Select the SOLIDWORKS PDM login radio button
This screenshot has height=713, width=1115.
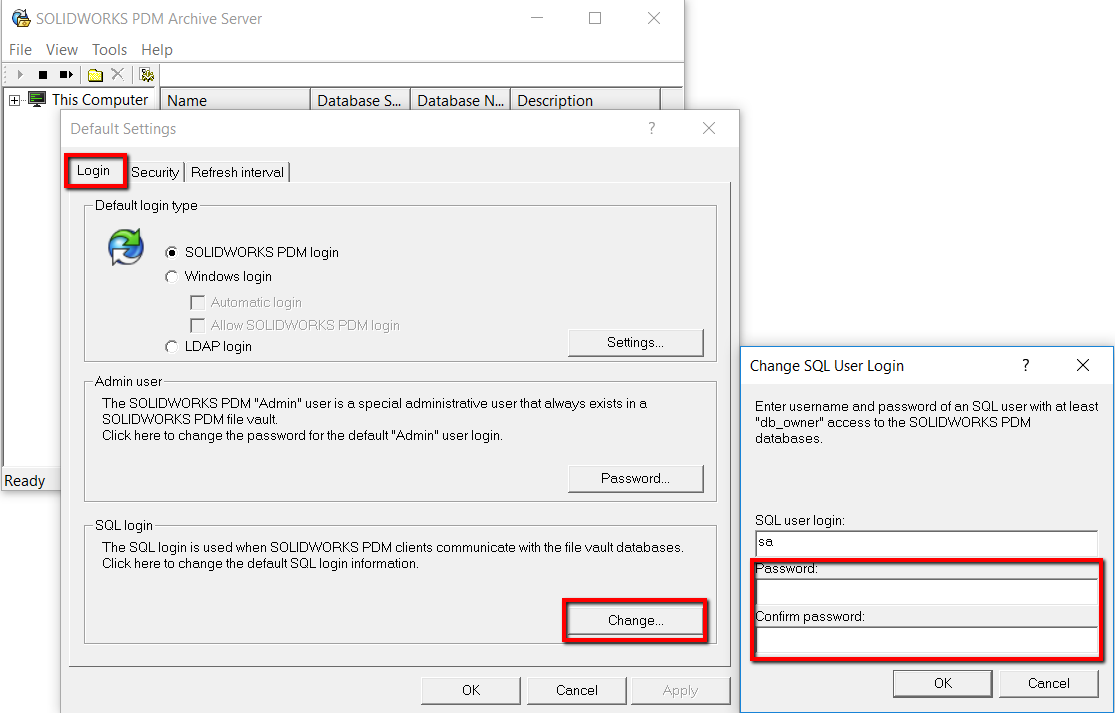click(x=171, y=252)
